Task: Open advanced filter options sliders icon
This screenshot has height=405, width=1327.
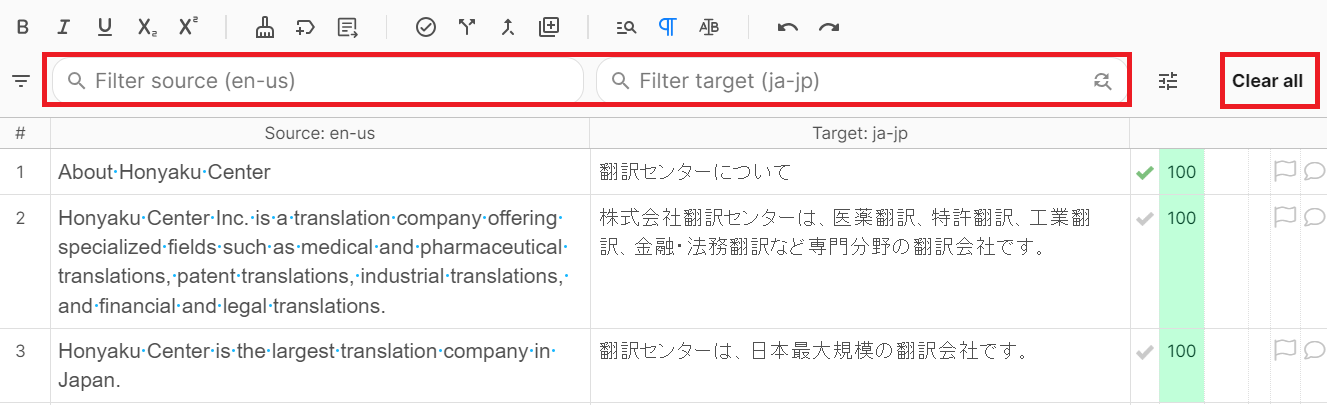Action: 1169,81
